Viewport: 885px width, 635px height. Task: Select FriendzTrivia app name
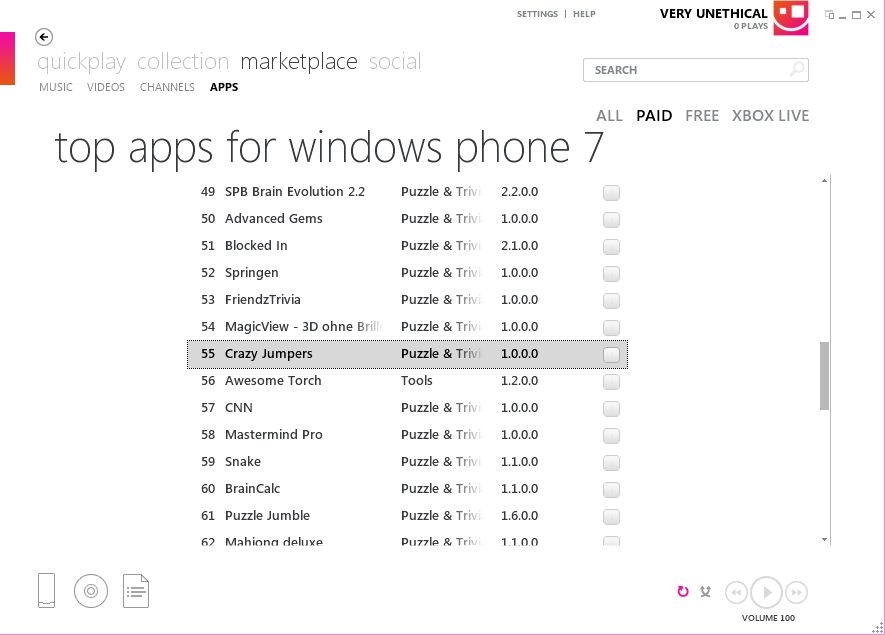pyautogui.click(x=262, y=300)
